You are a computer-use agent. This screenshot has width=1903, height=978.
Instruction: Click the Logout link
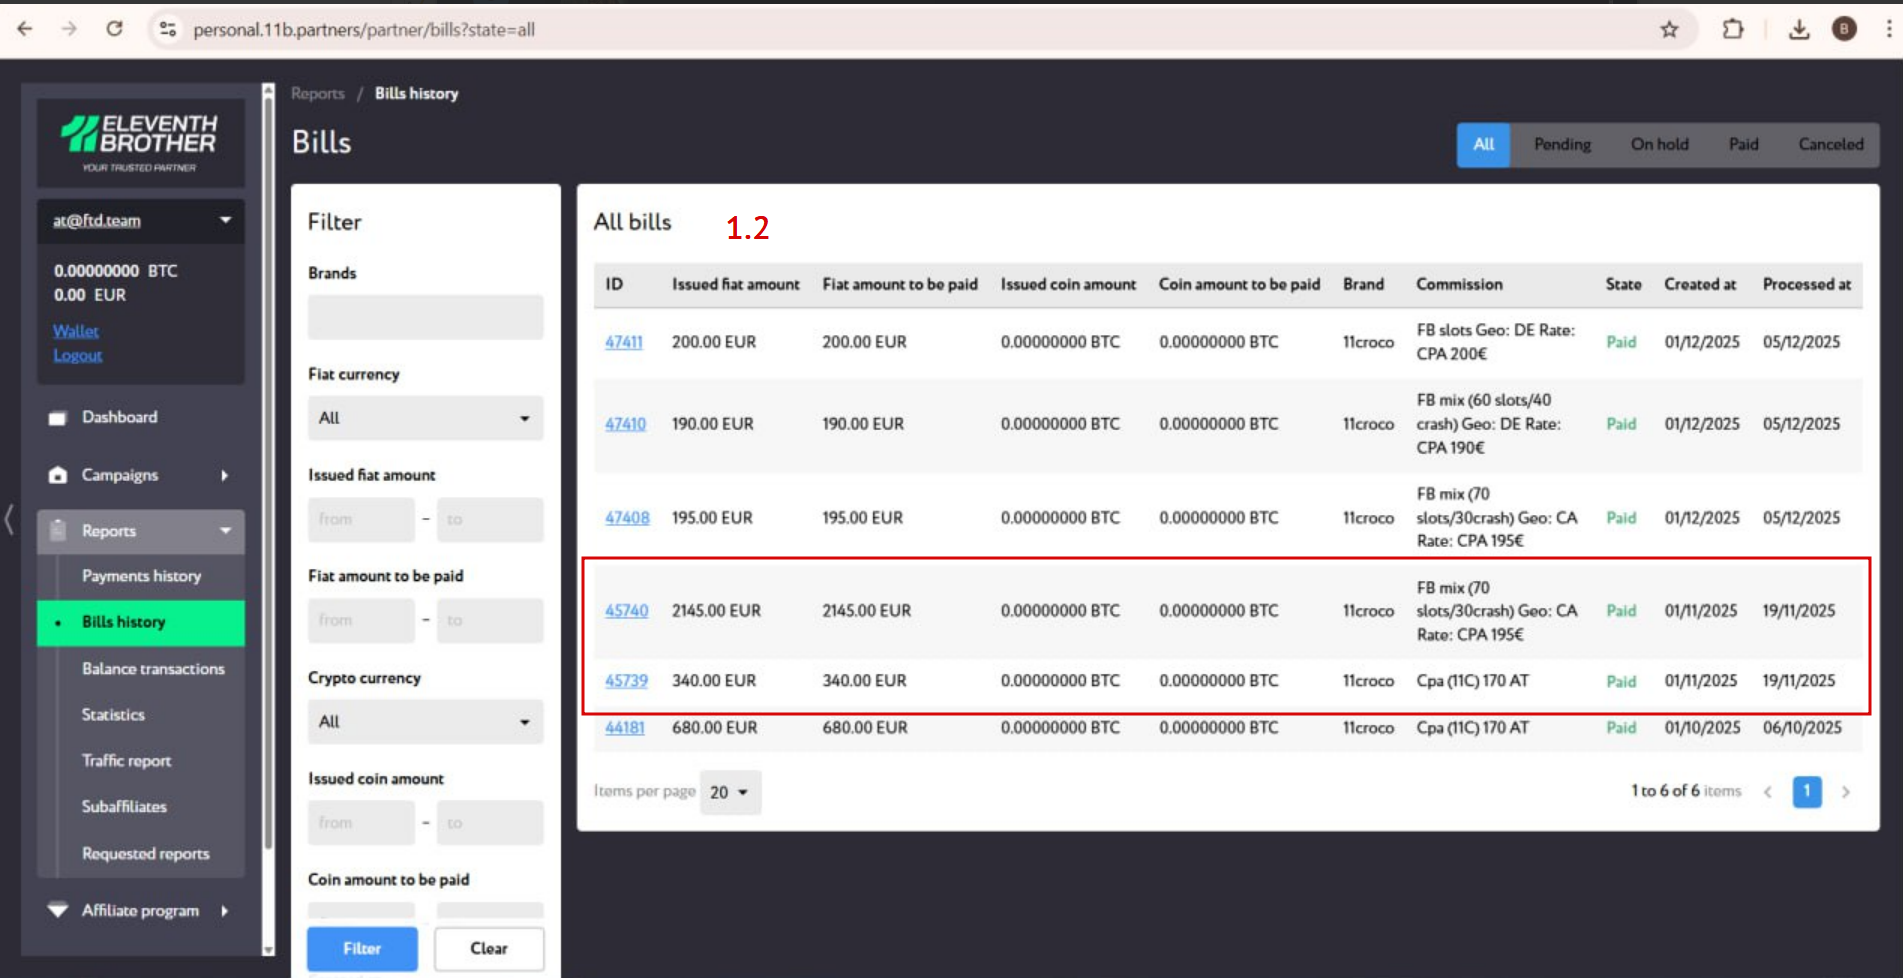pos(78,356)
